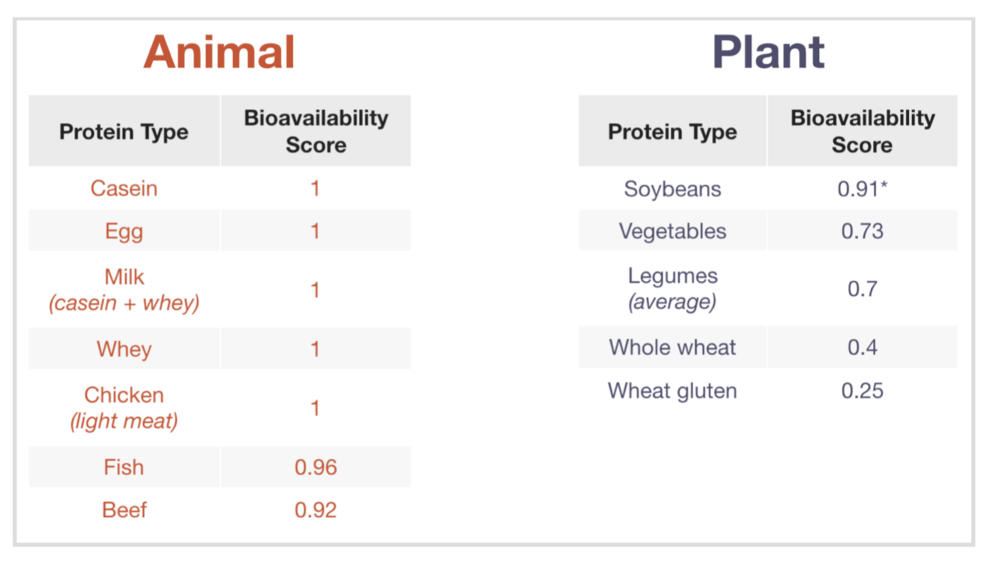Click the Animal heading

click(219, 52)
